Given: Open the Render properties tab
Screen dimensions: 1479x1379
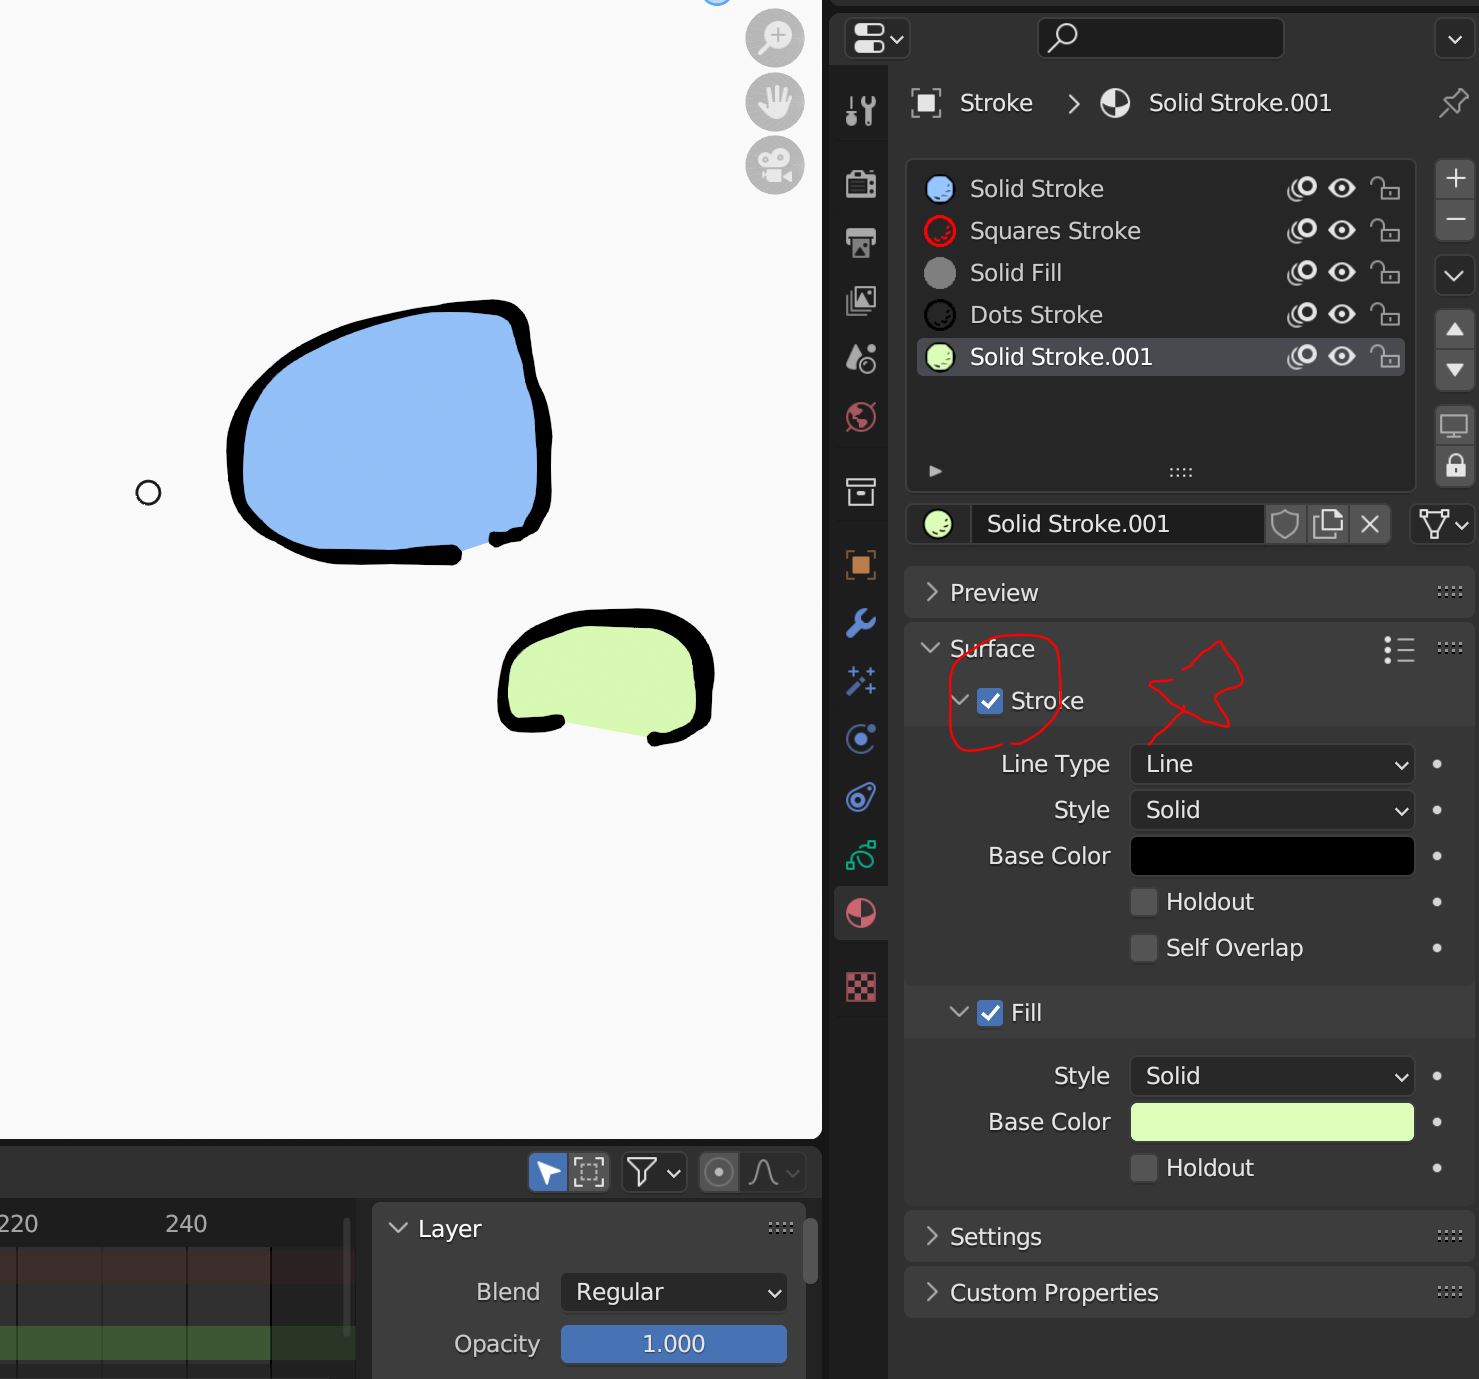Looking at the screenshot, I should click(861, 184).
